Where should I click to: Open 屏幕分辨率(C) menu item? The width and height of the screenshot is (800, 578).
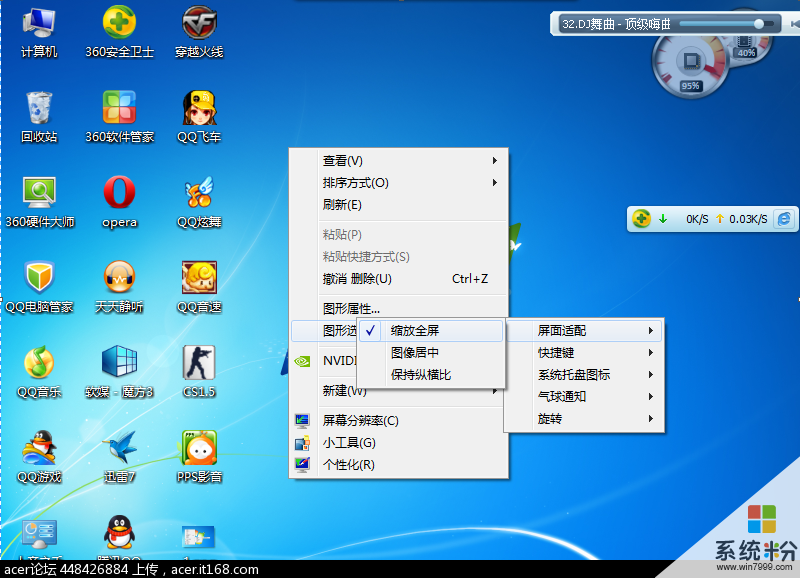[399, 421]
